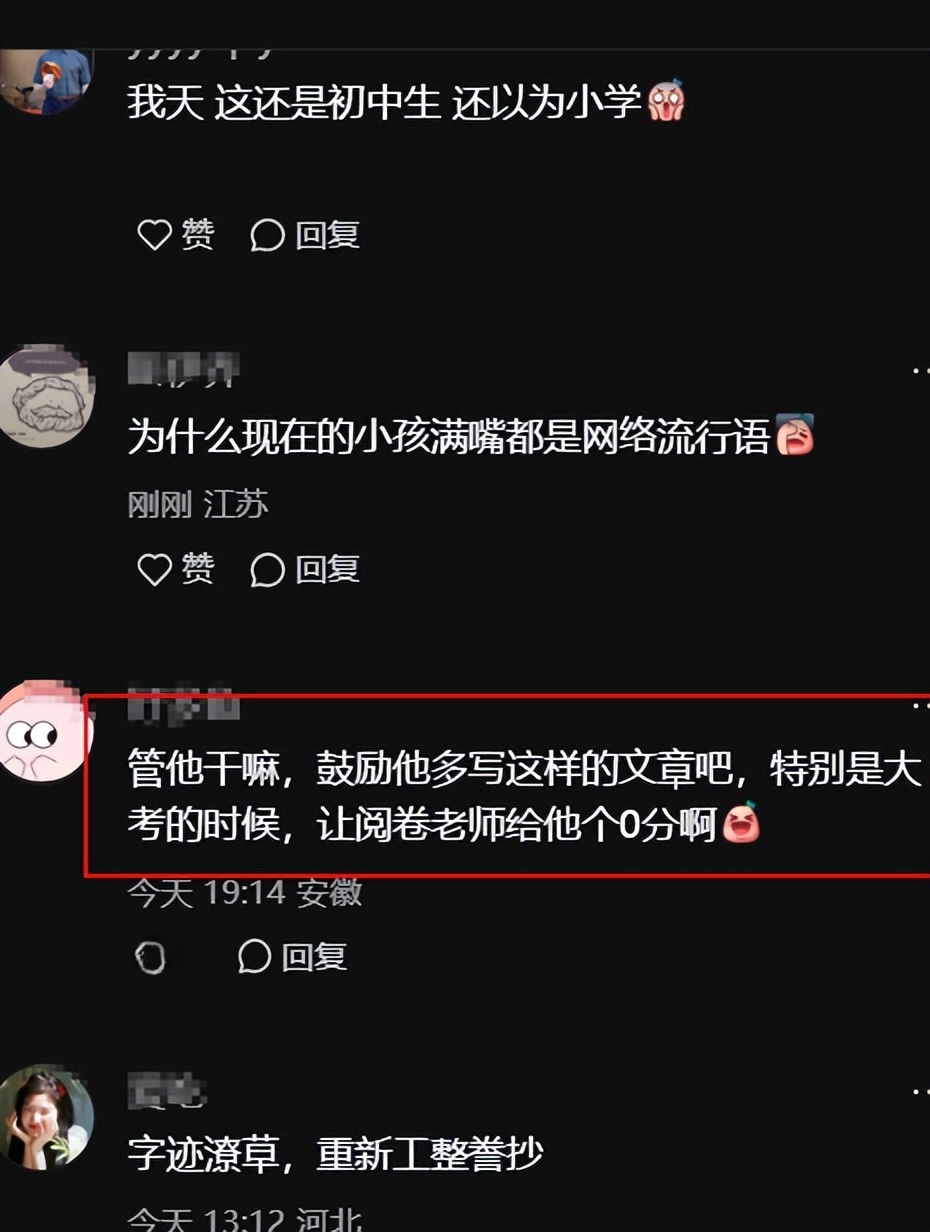Select the comment text 字迹潦草，重新工整誊抄
Viewport: 930px width, 1232px height.
[x=335, y=1155]
